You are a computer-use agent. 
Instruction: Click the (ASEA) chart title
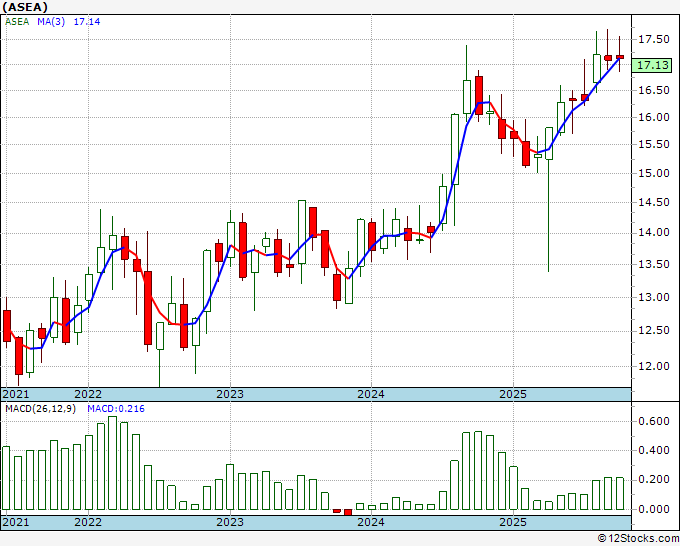pyautogui.click(x=25, y=6)
